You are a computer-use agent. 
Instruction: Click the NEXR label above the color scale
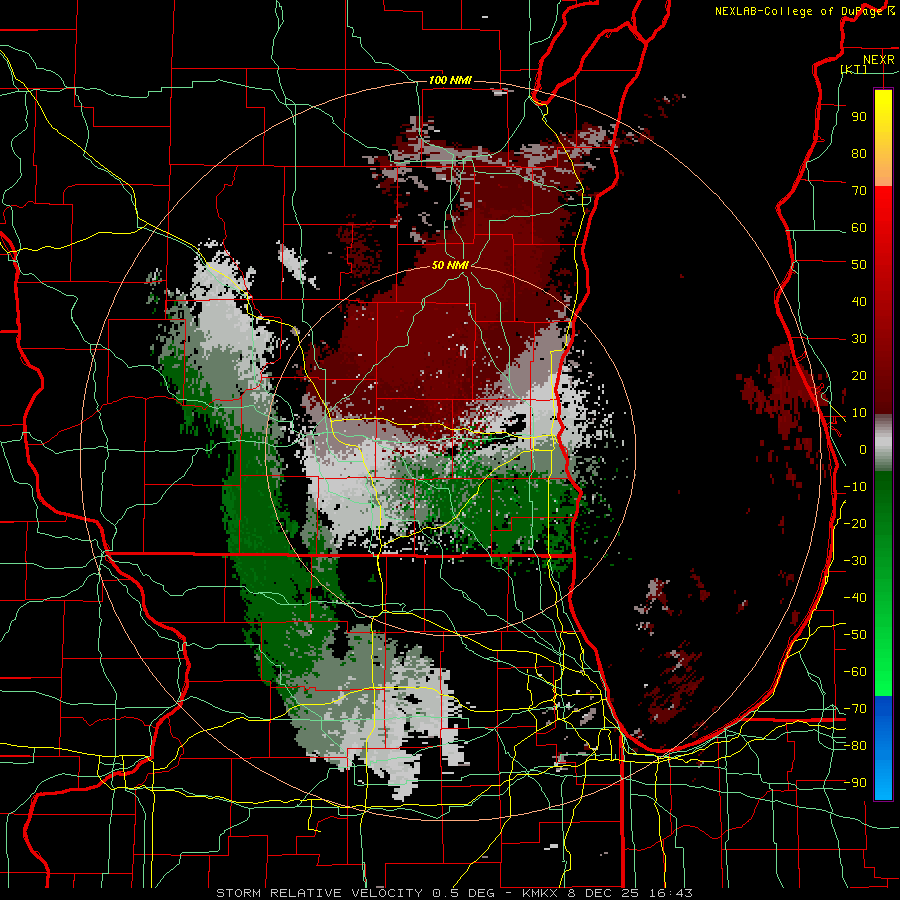pos(878,60)
